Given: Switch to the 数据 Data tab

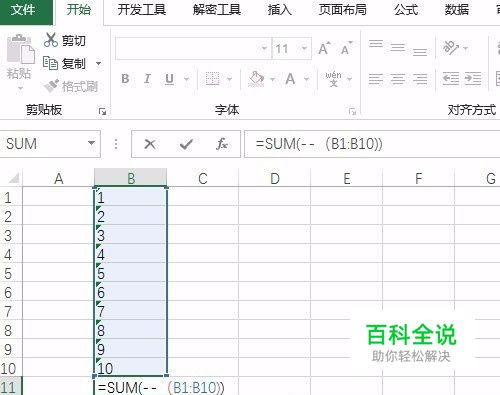Looking at the screenshot, I should tap(457, 9).
